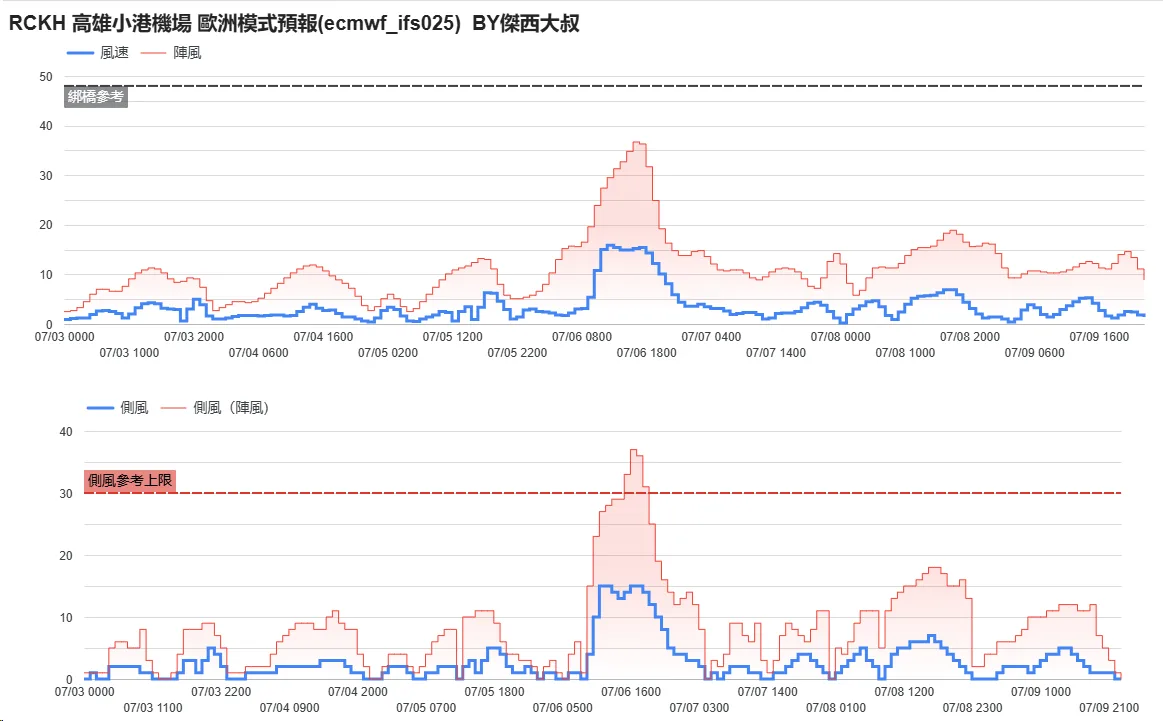Screen dimensions: 1163x721
Task: Select bottom chart x-axis label 07/09 1000
Action: tap(1041, 691)
